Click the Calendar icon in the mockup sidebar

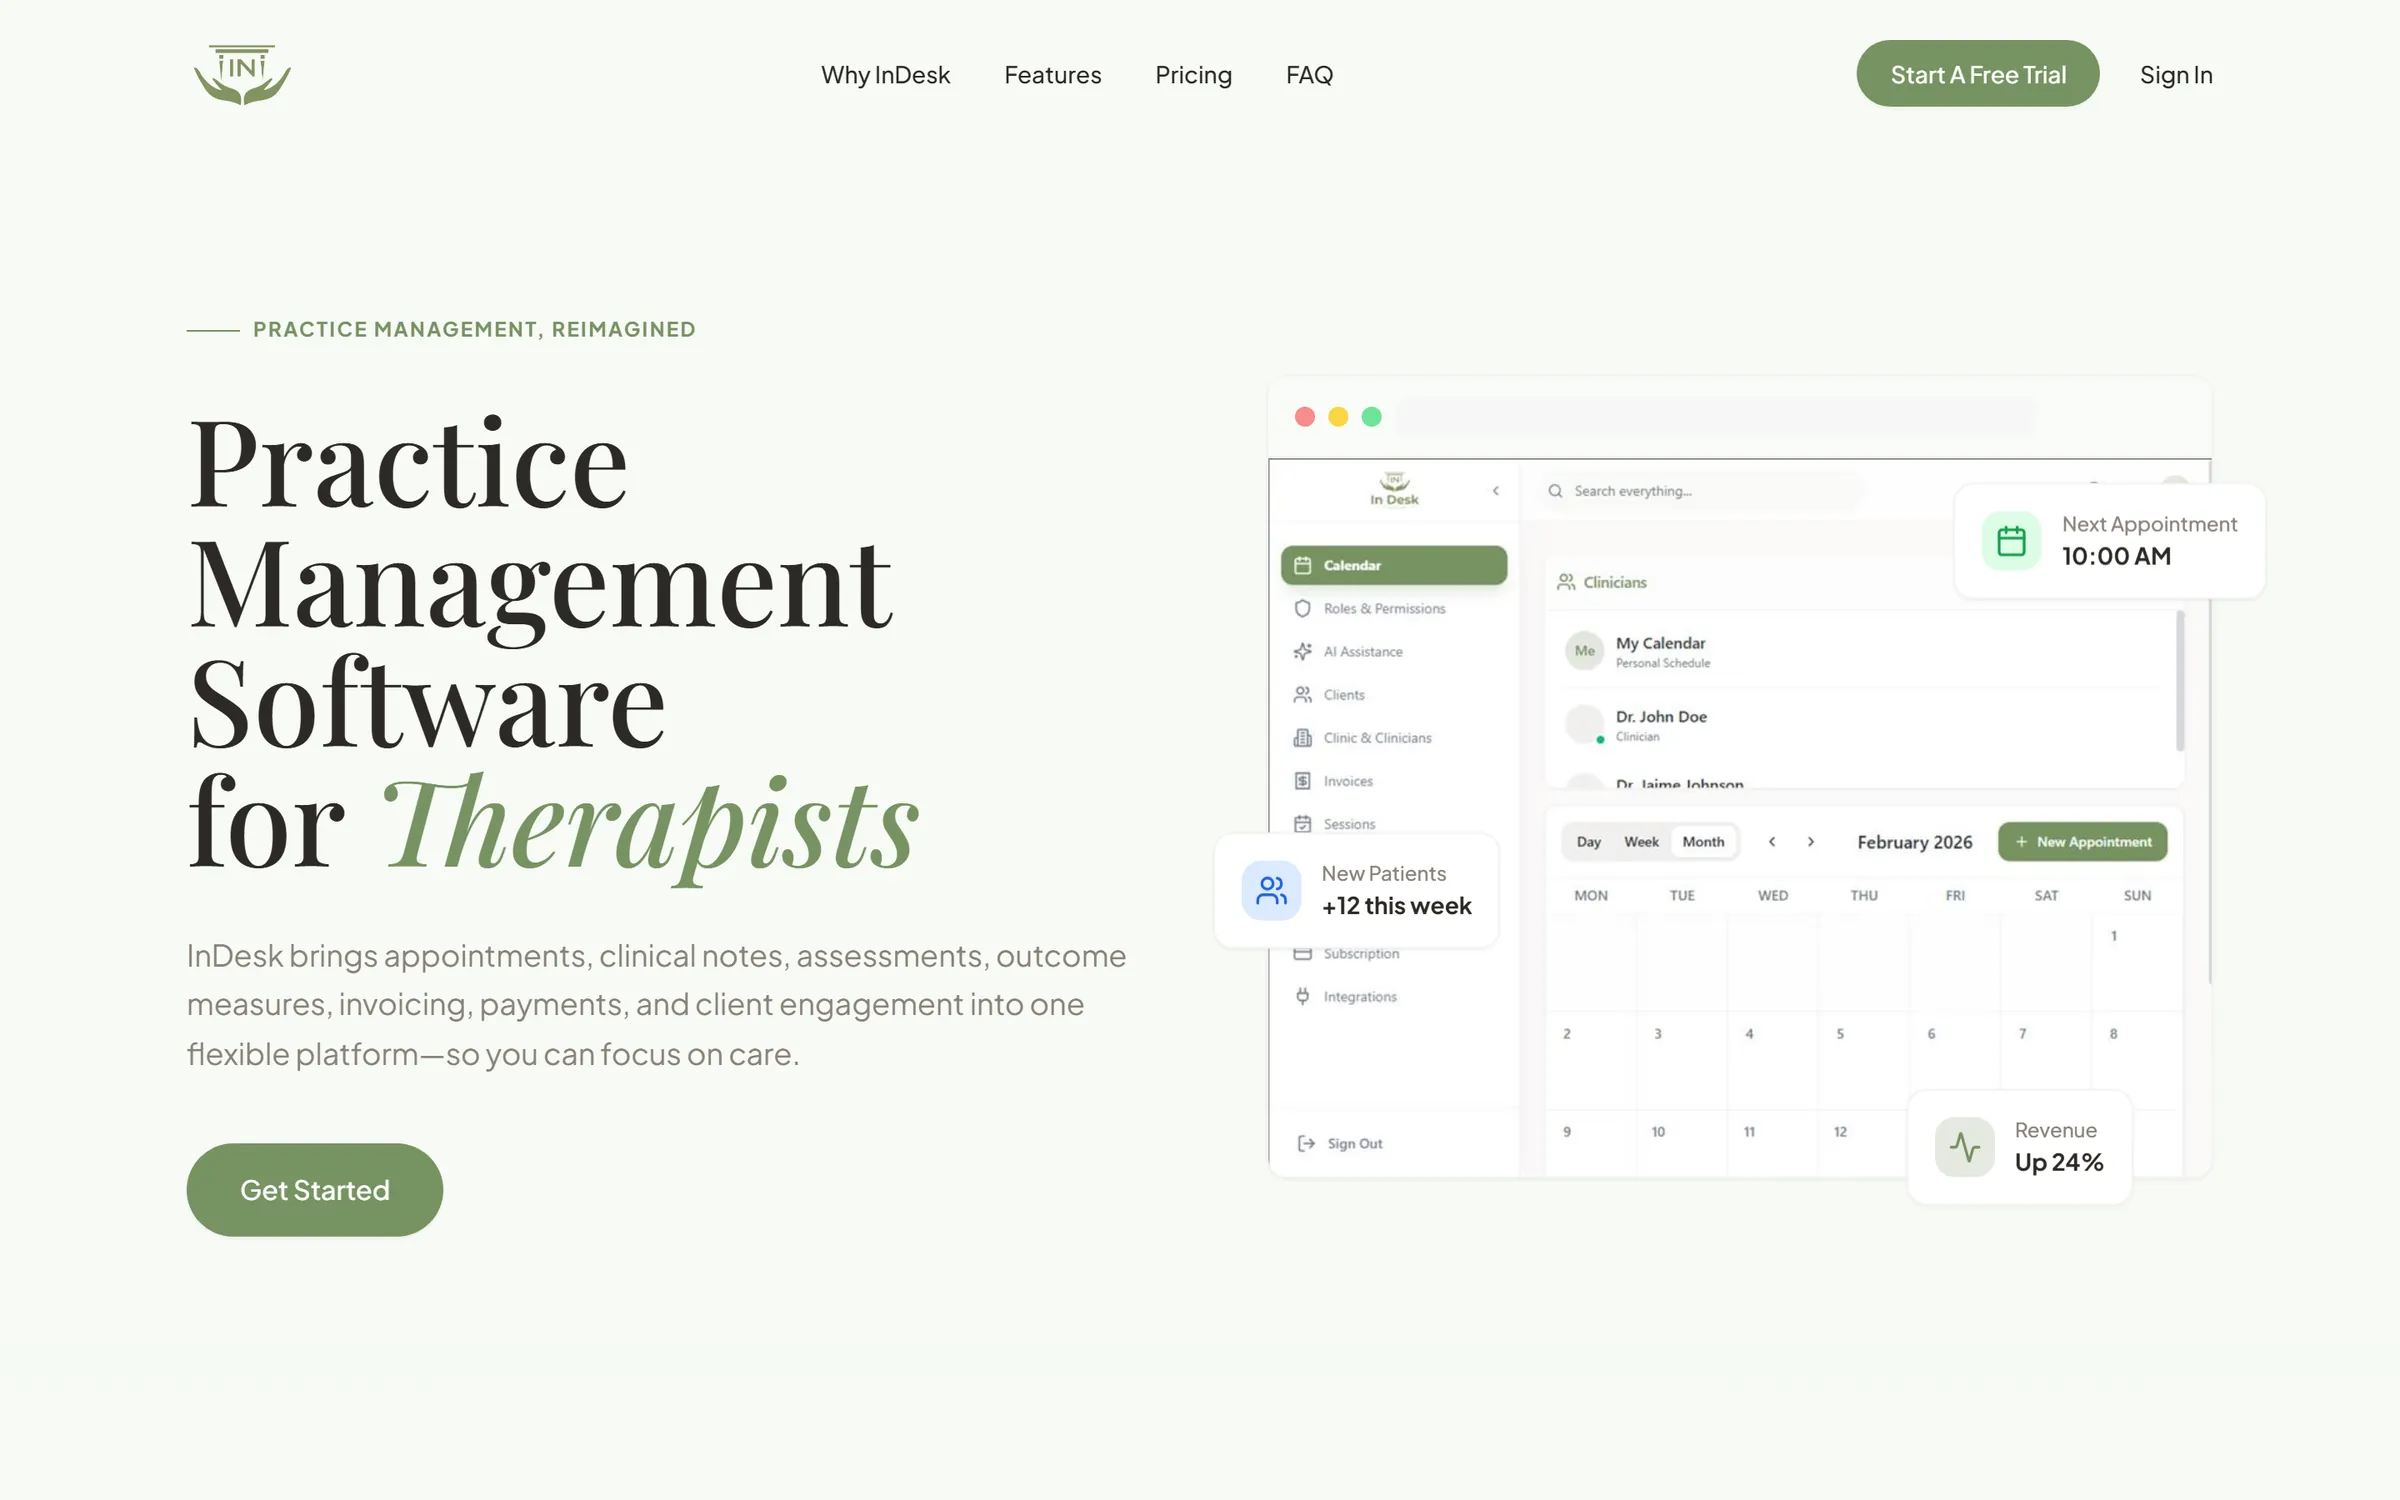click(x=1302, y=565)
